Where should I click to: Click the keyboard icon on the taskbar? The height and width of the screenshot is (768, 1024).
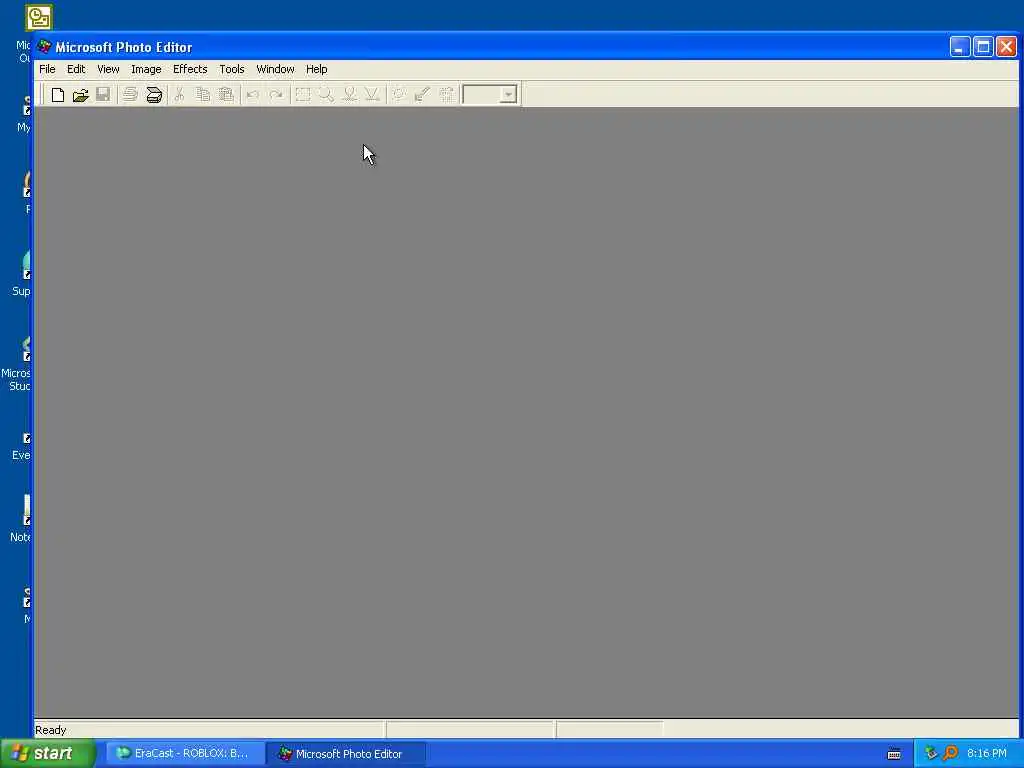(894, 754)
